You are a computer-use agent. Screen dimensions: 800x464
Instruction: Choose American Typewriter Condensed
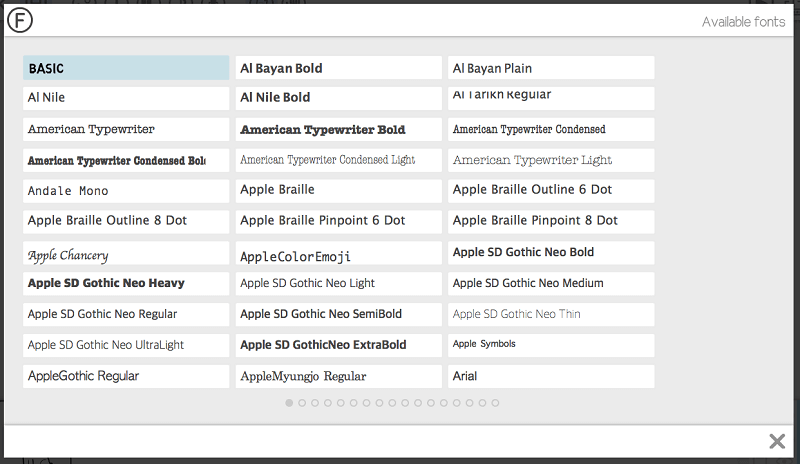pyautogui.click(x=551, y=130)
